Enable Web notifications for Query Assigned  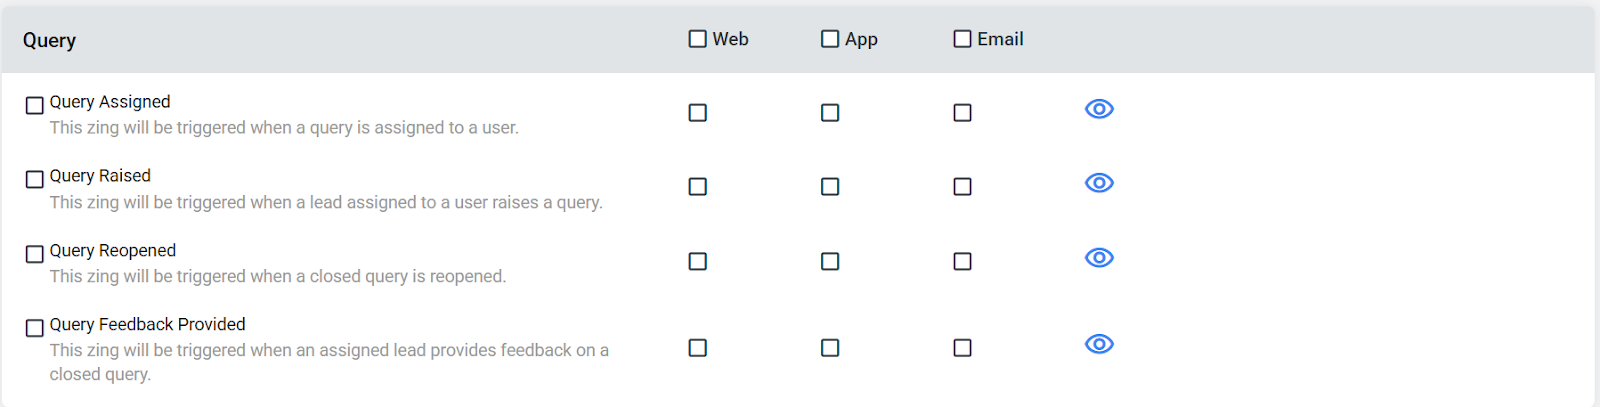click(x=698, y=113)
